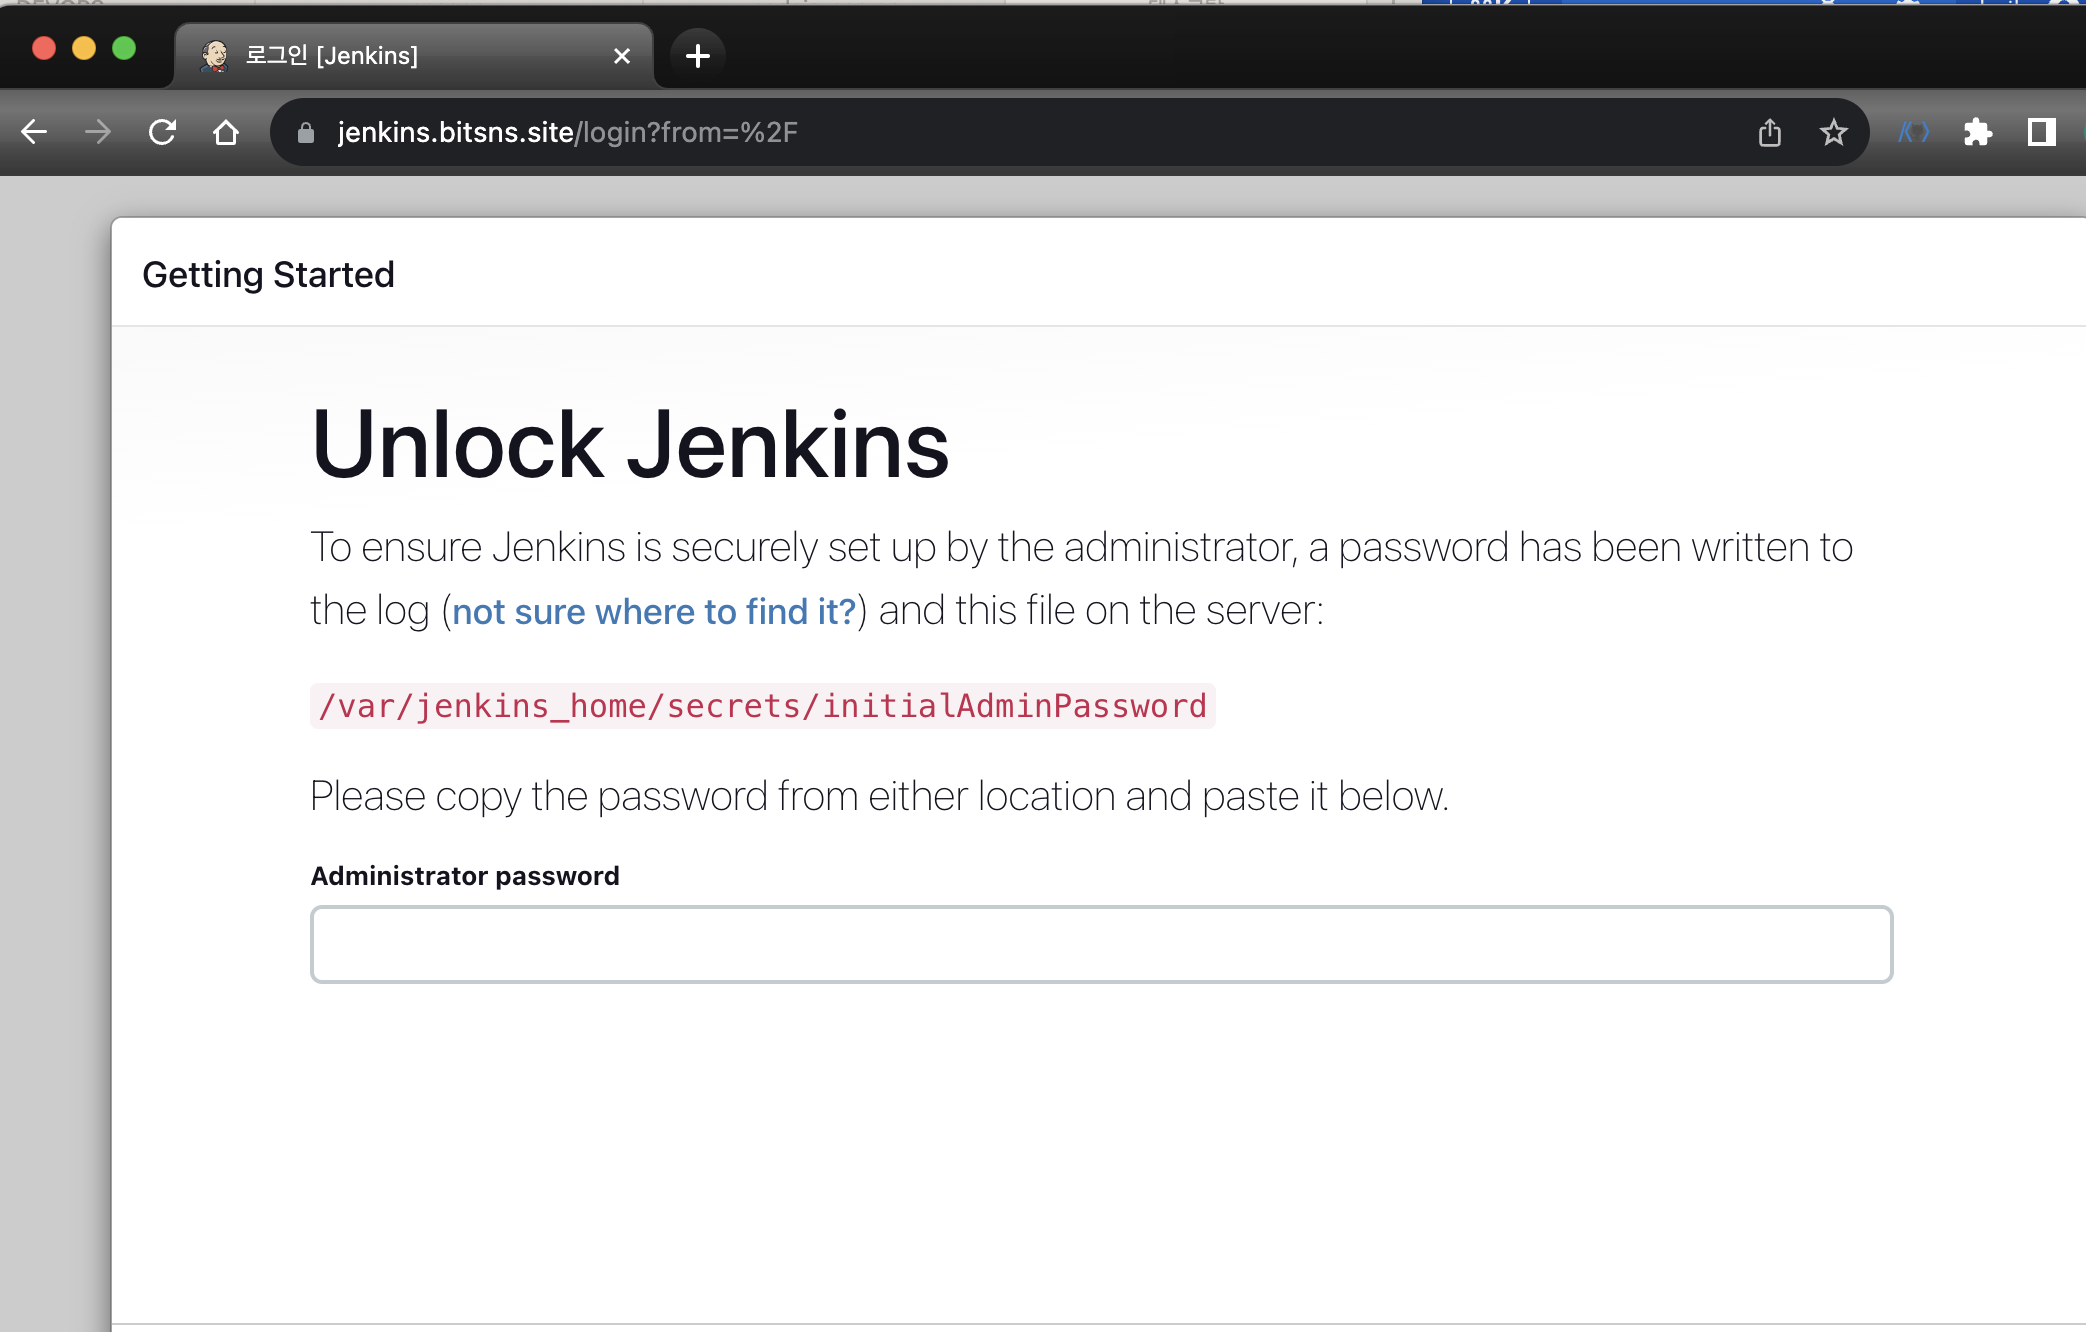Open 'not sure where to find it?' link
This screenshot has height=1332, width=2086.
[x=654, y=611]
